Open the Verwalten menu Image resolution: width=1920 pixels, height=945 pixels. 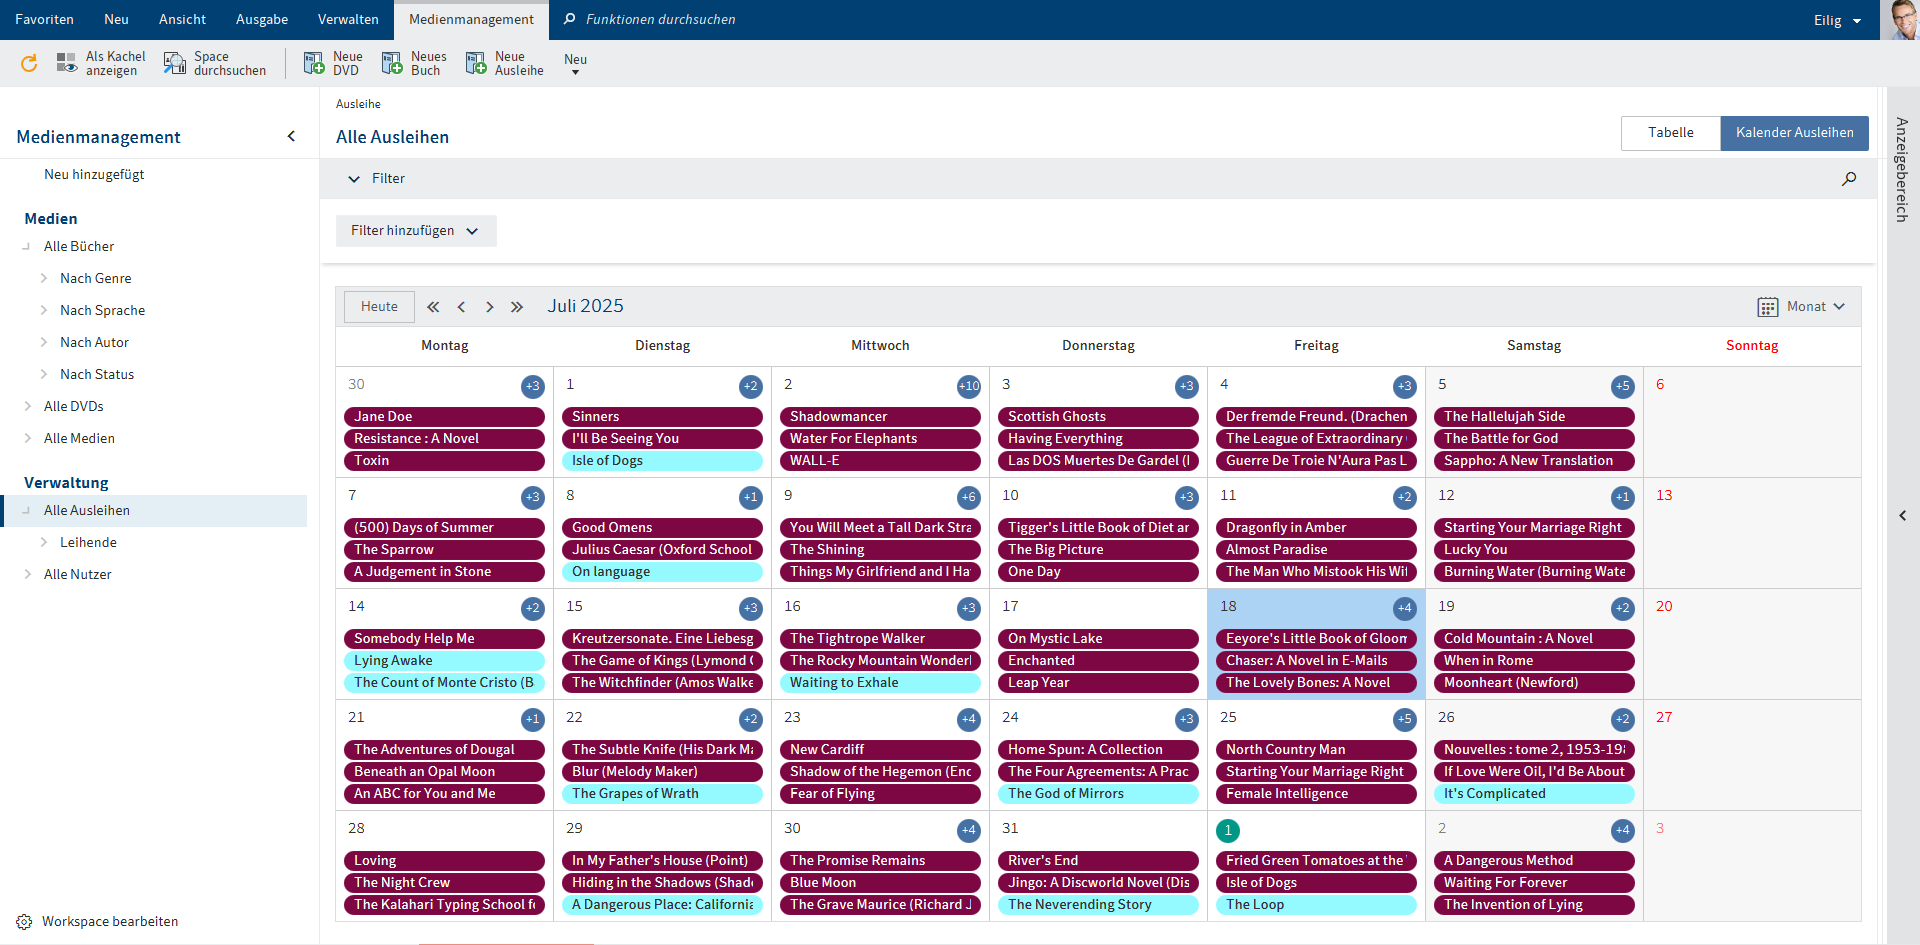pos(348,20)
